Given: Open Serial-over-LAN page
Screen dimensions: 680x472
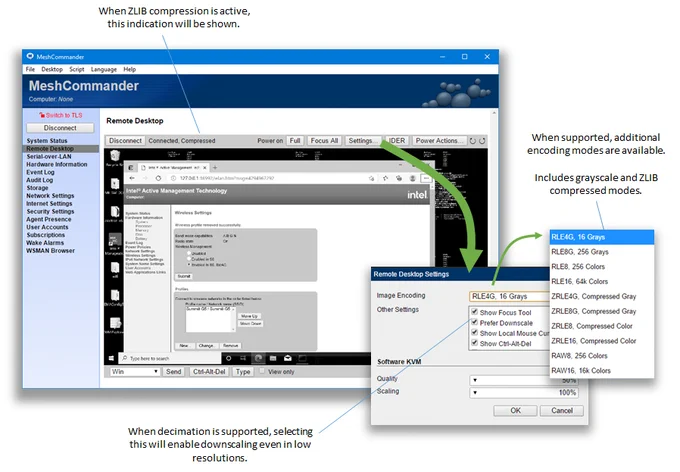Looking at the screenshot, I should pyautogui.click(x=49, y=156).
